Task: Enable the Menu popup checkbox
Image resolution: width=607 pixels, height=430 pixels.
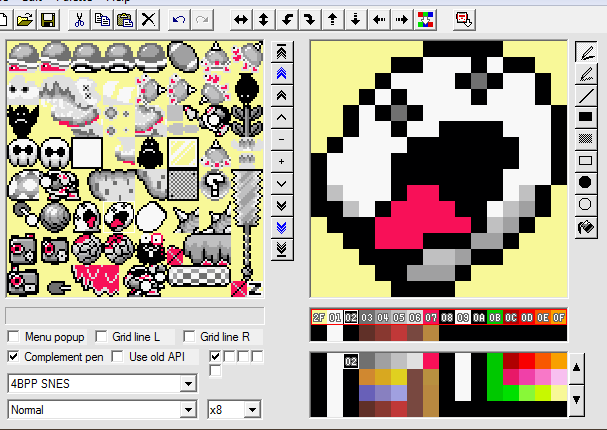Action: [14, 337]
